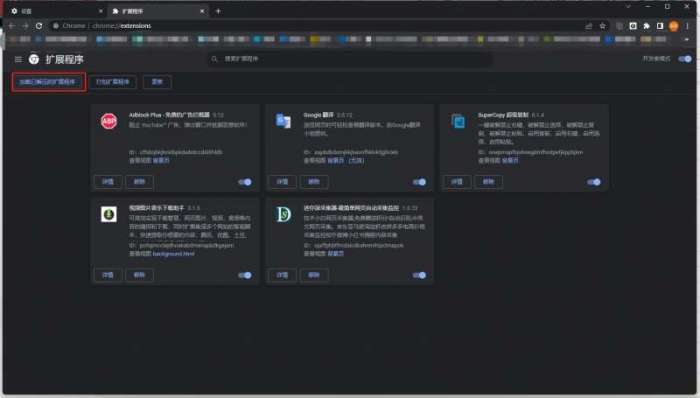Reload the page with the refresh icon

(39, 26)
